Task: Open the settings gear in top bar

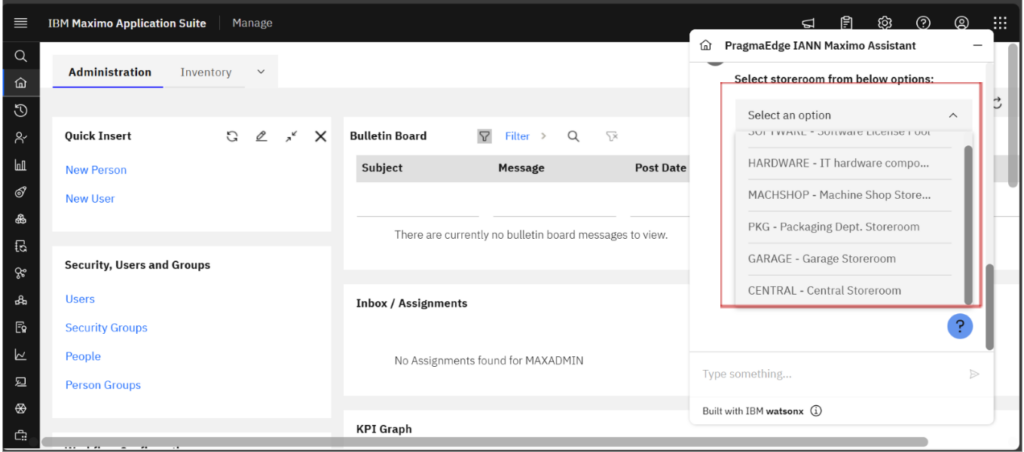Action: point(884,23)
